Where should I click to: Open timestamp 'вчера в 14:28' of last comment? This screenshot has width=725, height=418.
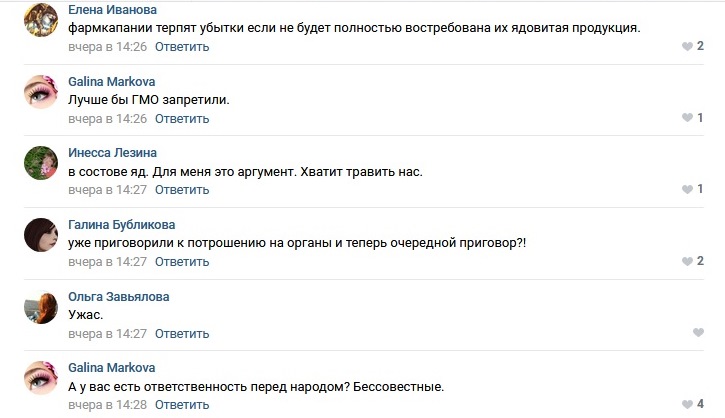point(107,405)
